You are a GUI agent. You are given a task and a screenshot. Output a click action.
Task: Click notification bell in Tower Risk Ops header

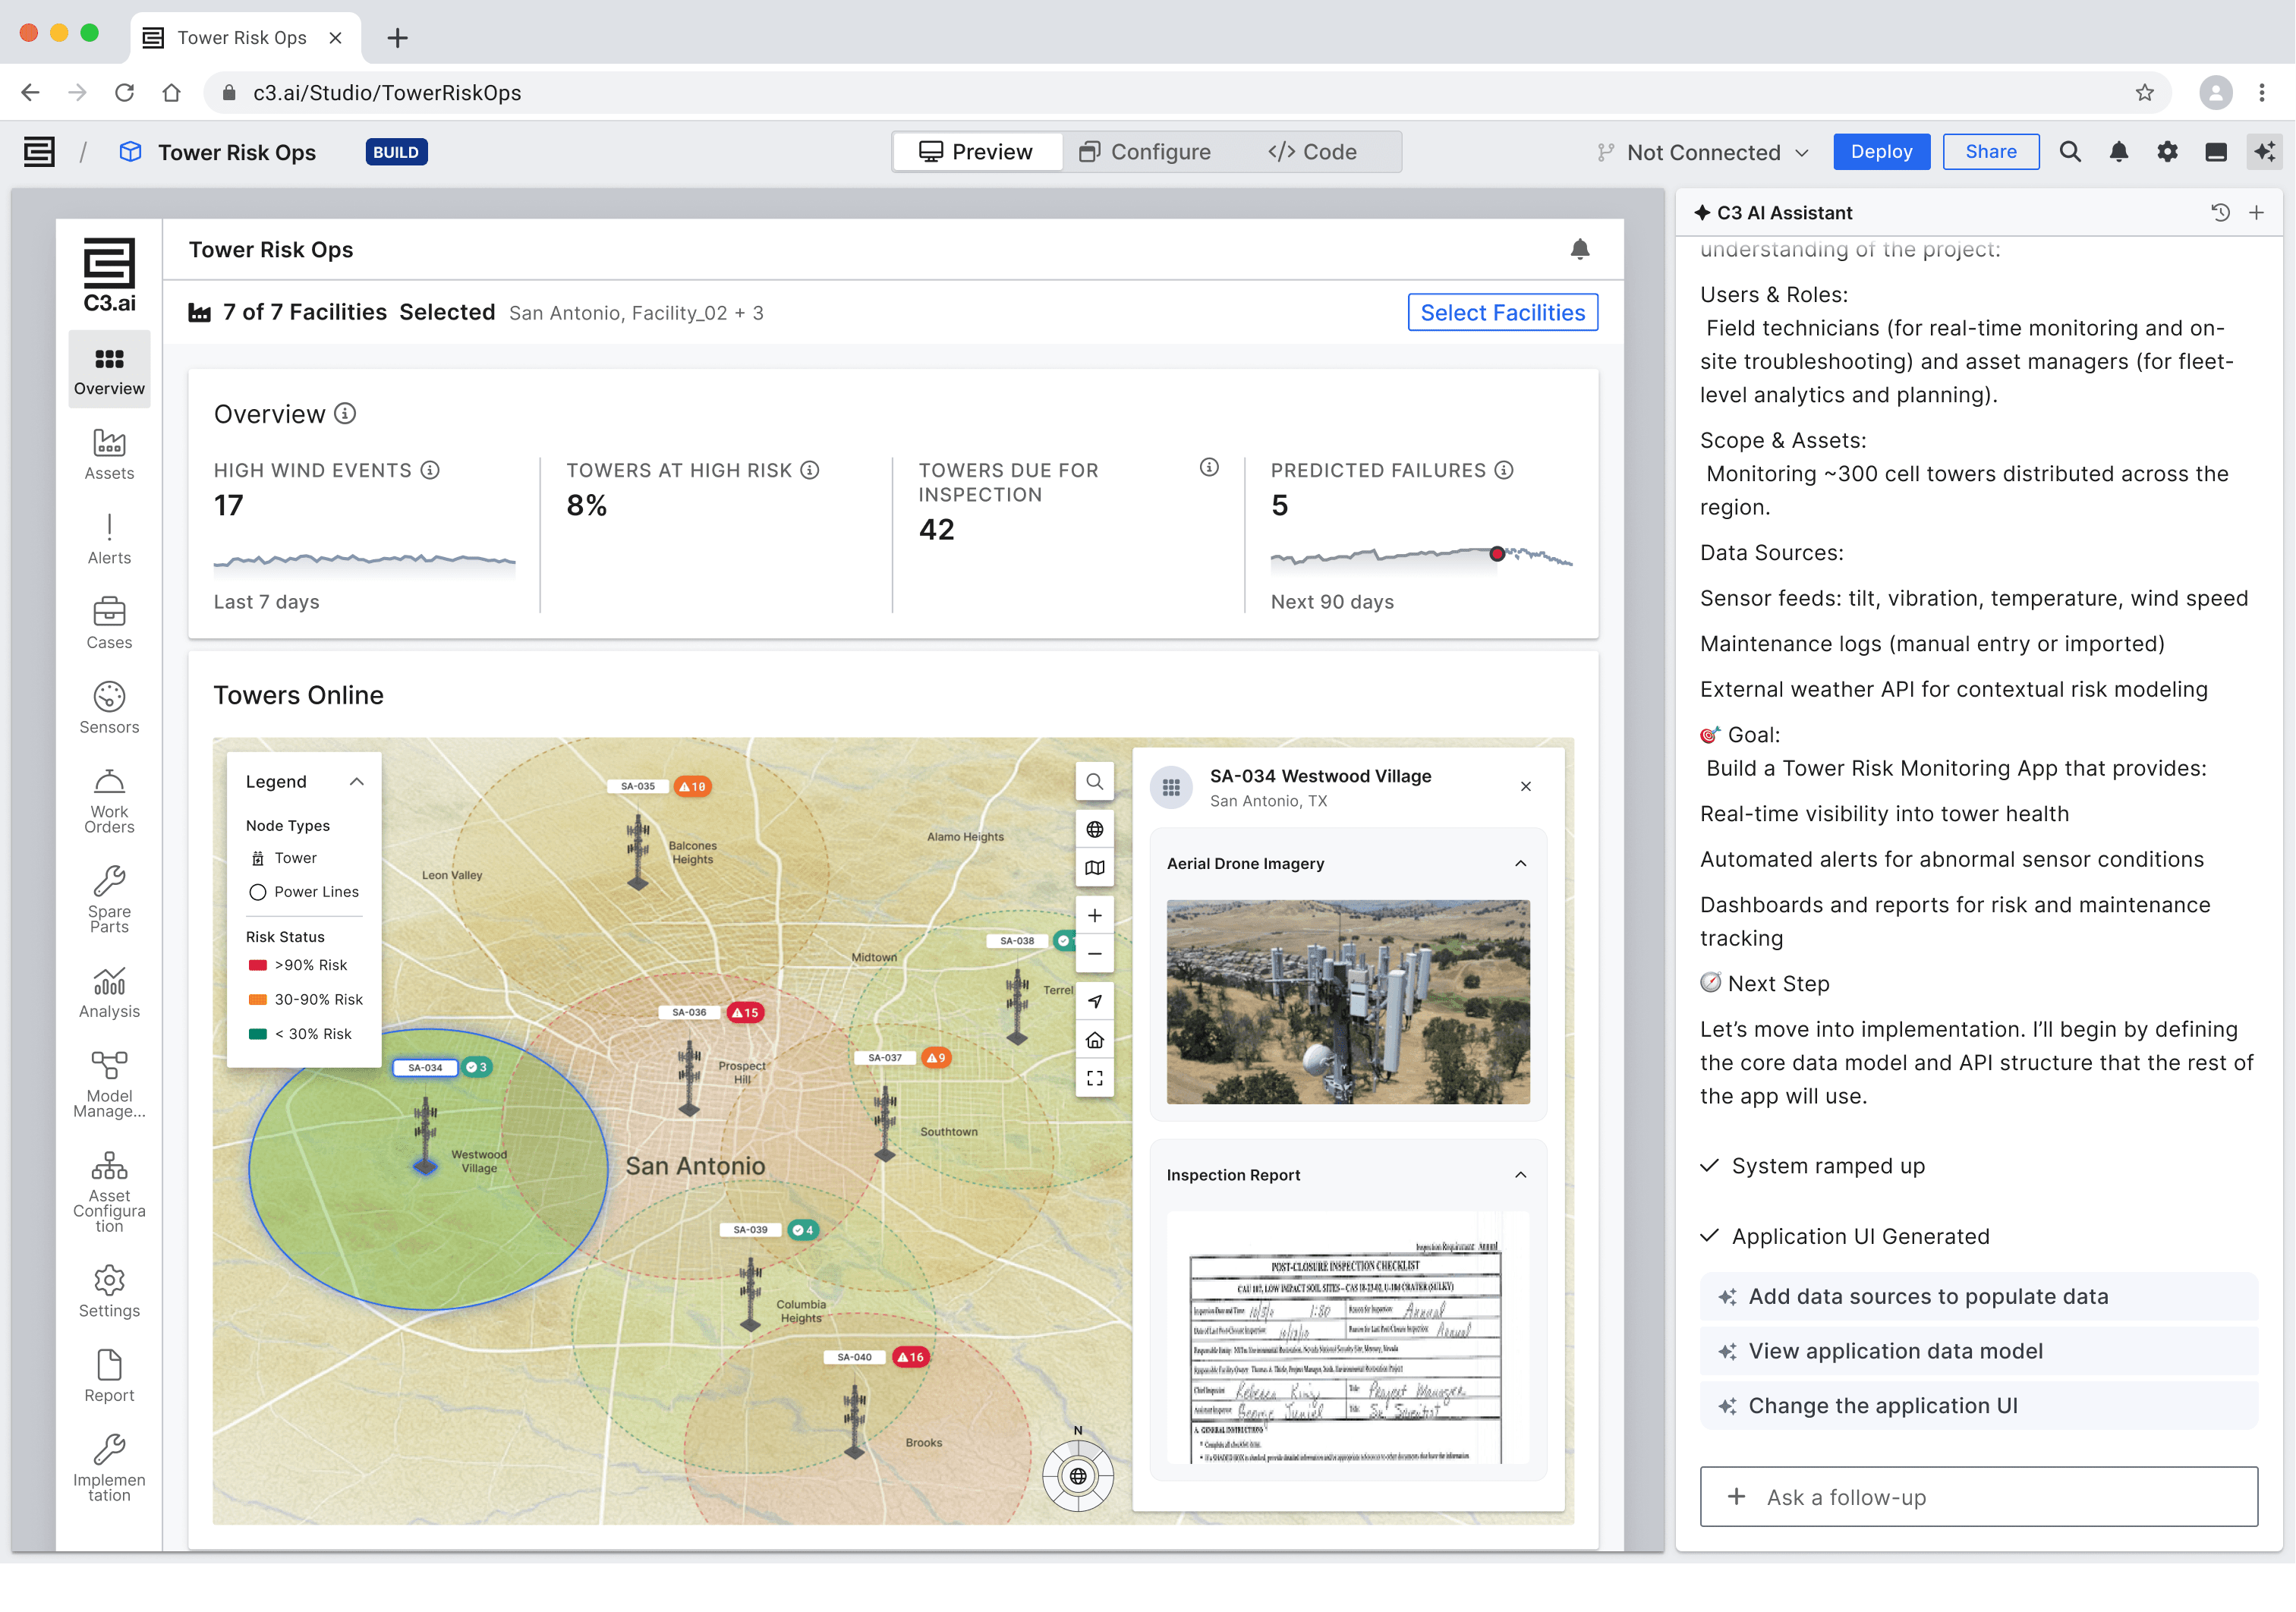coord(1579,249)
